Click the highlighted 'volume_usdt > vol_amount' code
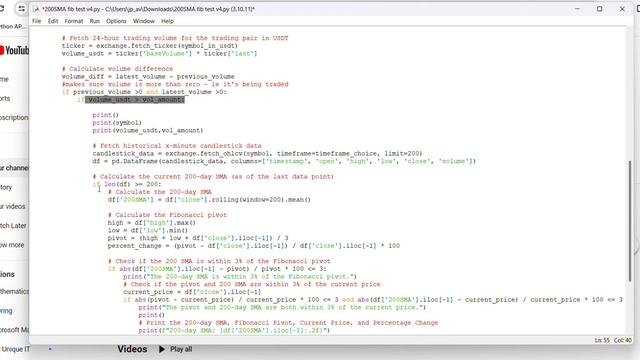The width and height of the screenshot is (640, 360). point(135,100)
